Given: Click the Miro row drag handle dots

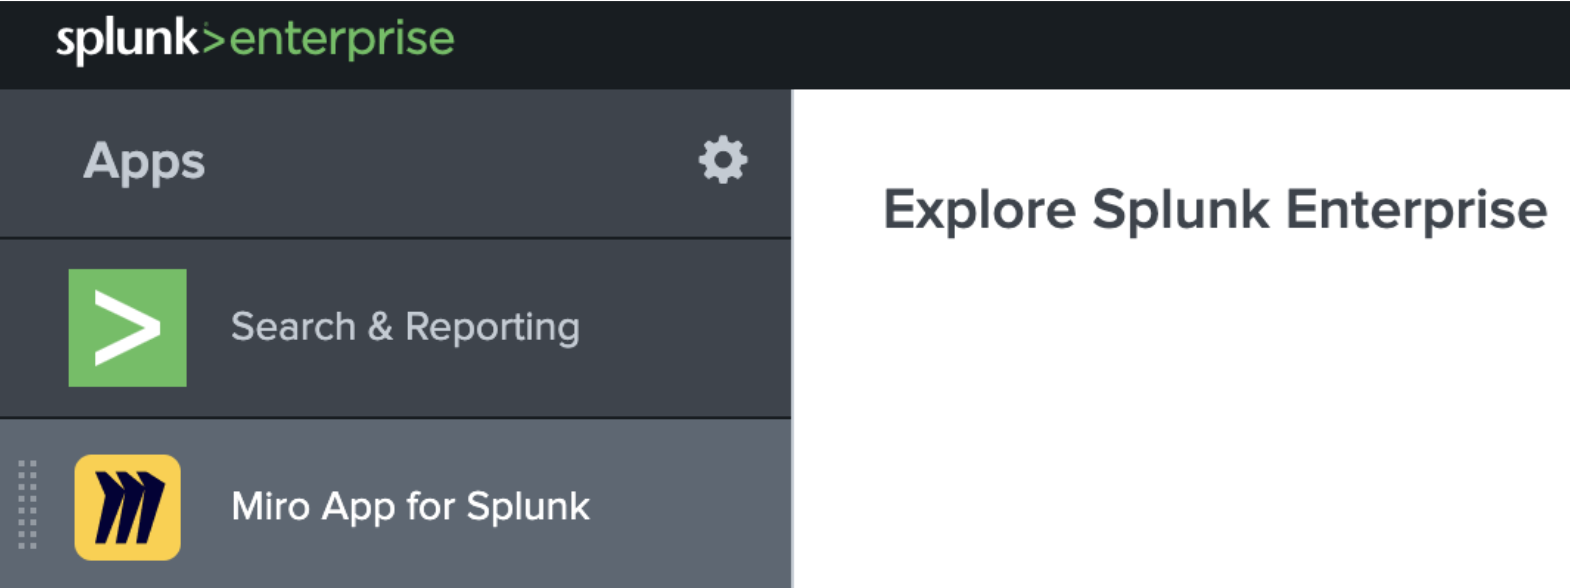Looking at the screenshot, I should (x=28, y=505).
